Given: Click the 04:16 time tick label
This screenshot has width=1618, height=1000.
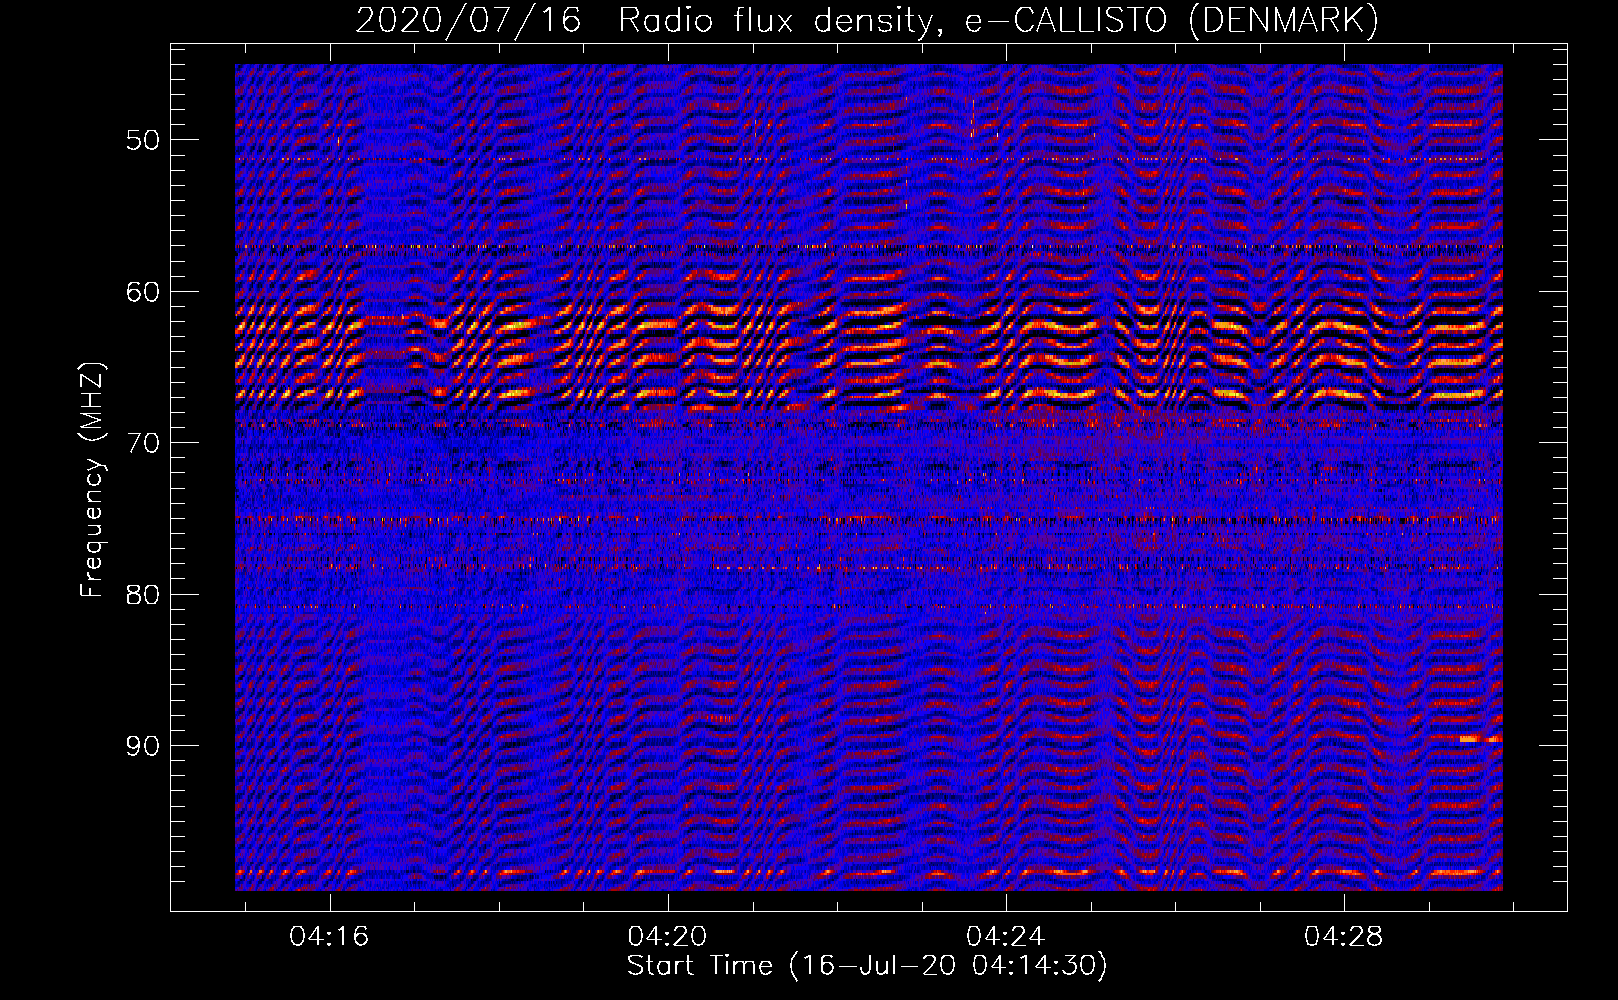Looking at the screenshot, I should pos(329,937).
